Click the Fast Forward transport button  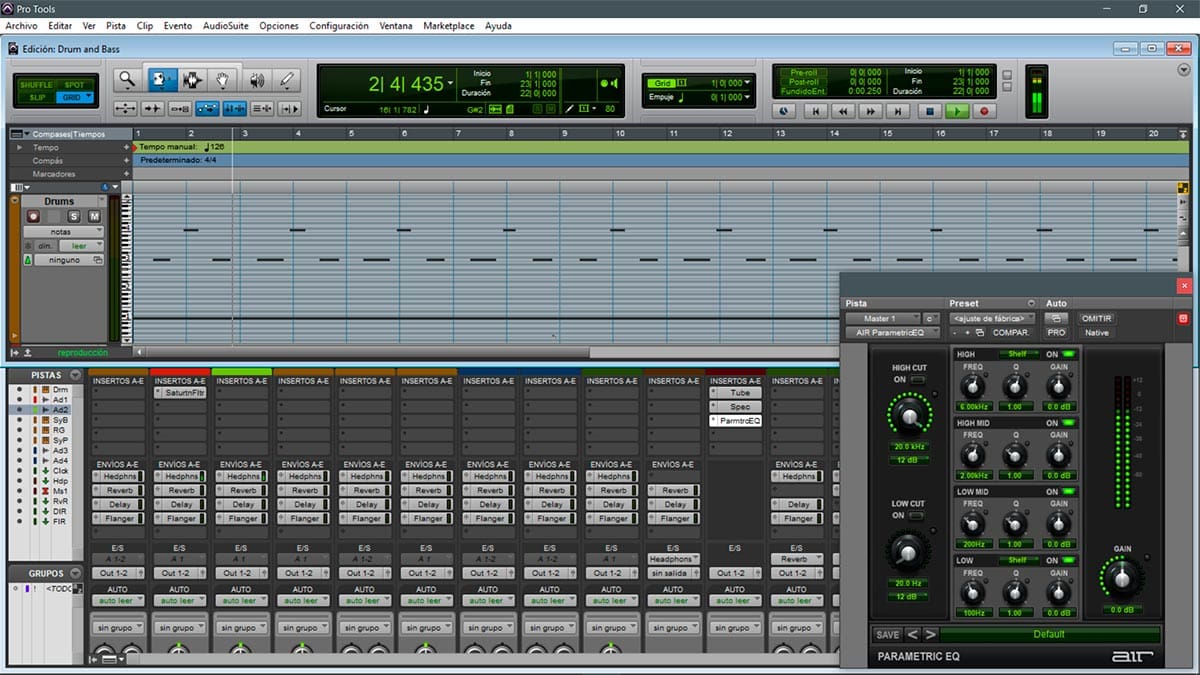click(x=871, y=112)
